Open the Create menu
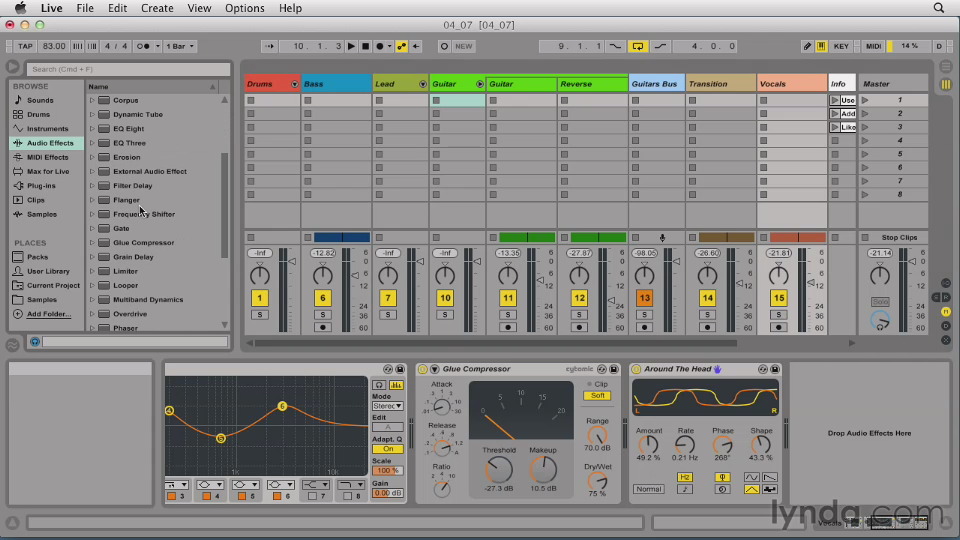 (157, 8)
